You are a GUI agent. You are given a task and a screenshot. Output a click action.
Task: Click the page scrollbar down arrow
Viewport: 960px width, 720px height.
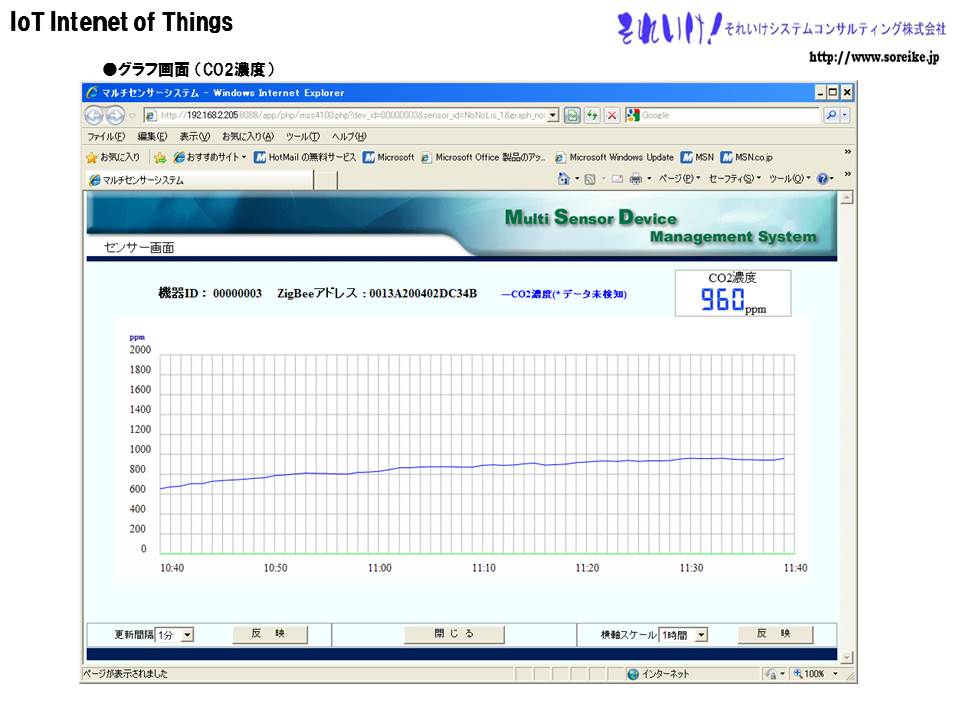(847, 658)
